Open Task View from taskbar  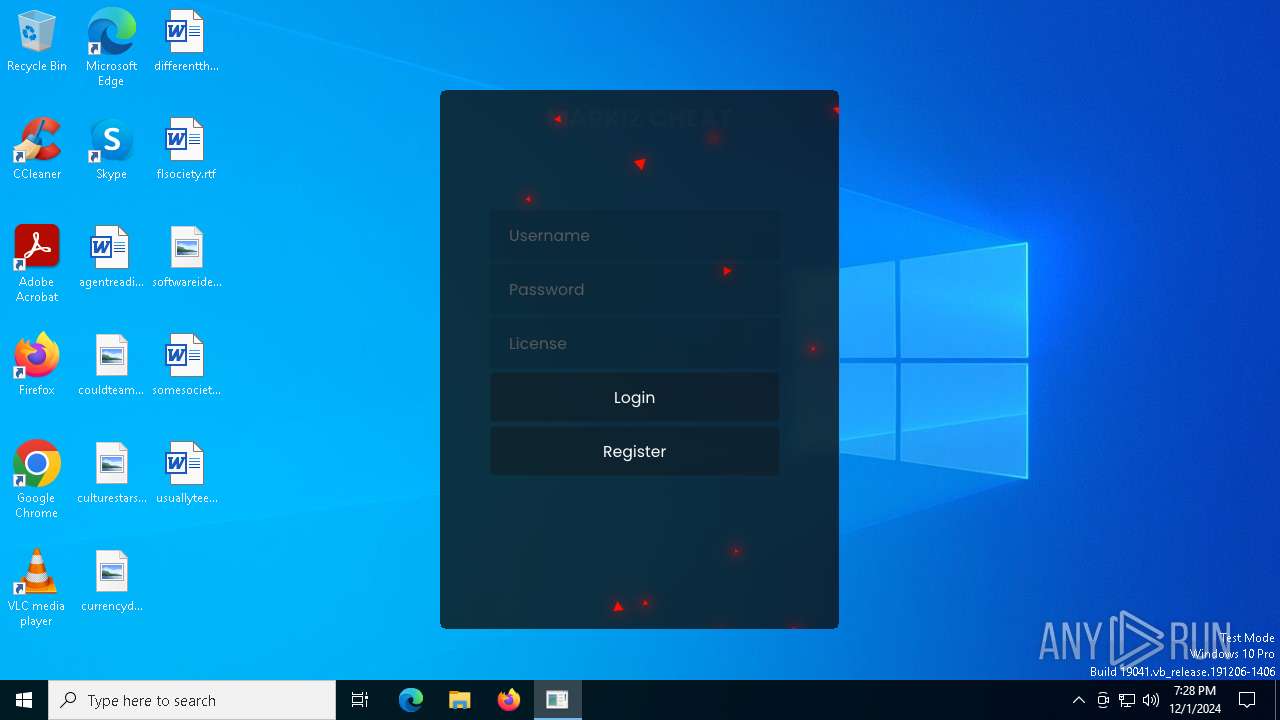(x=360, y=700)
